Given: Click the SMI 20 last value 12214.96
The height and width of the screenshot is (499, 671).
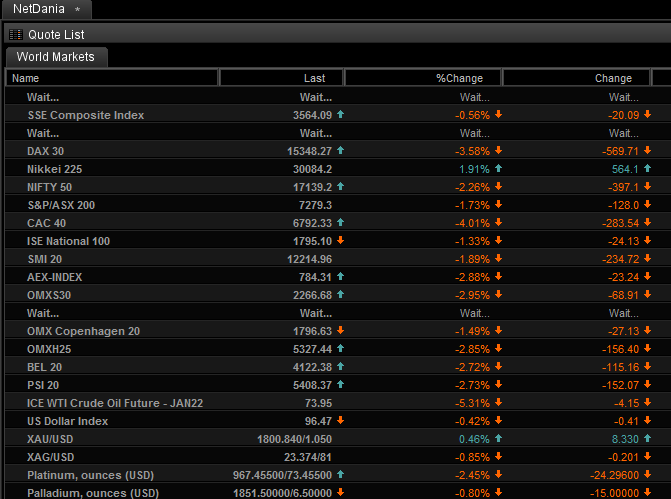Looking at the screenshot, I should 309,259.
